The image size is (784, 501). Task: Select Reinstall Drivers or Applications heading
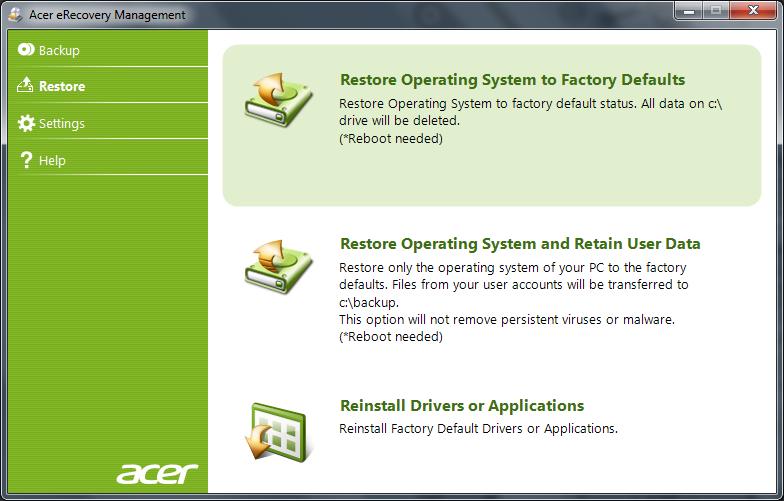tap(462, 406)
